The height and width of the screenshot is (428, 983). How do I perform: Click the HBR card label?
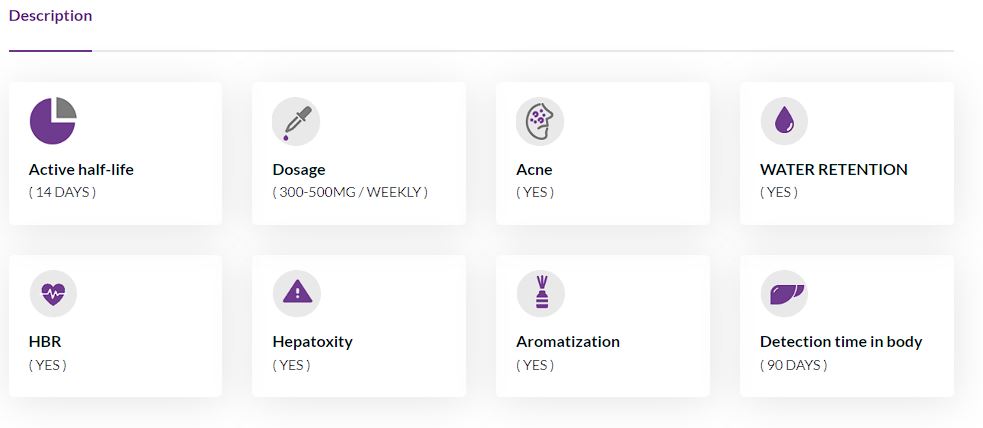click(45, 342)
